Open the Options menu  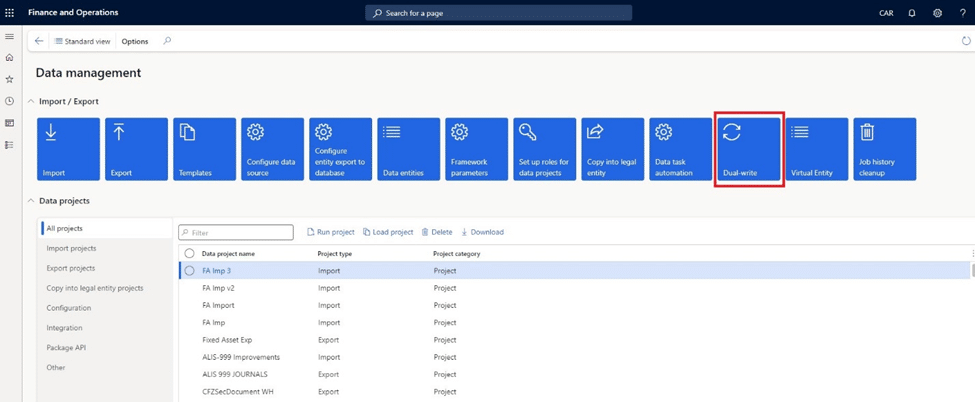(x=135, y=41)
